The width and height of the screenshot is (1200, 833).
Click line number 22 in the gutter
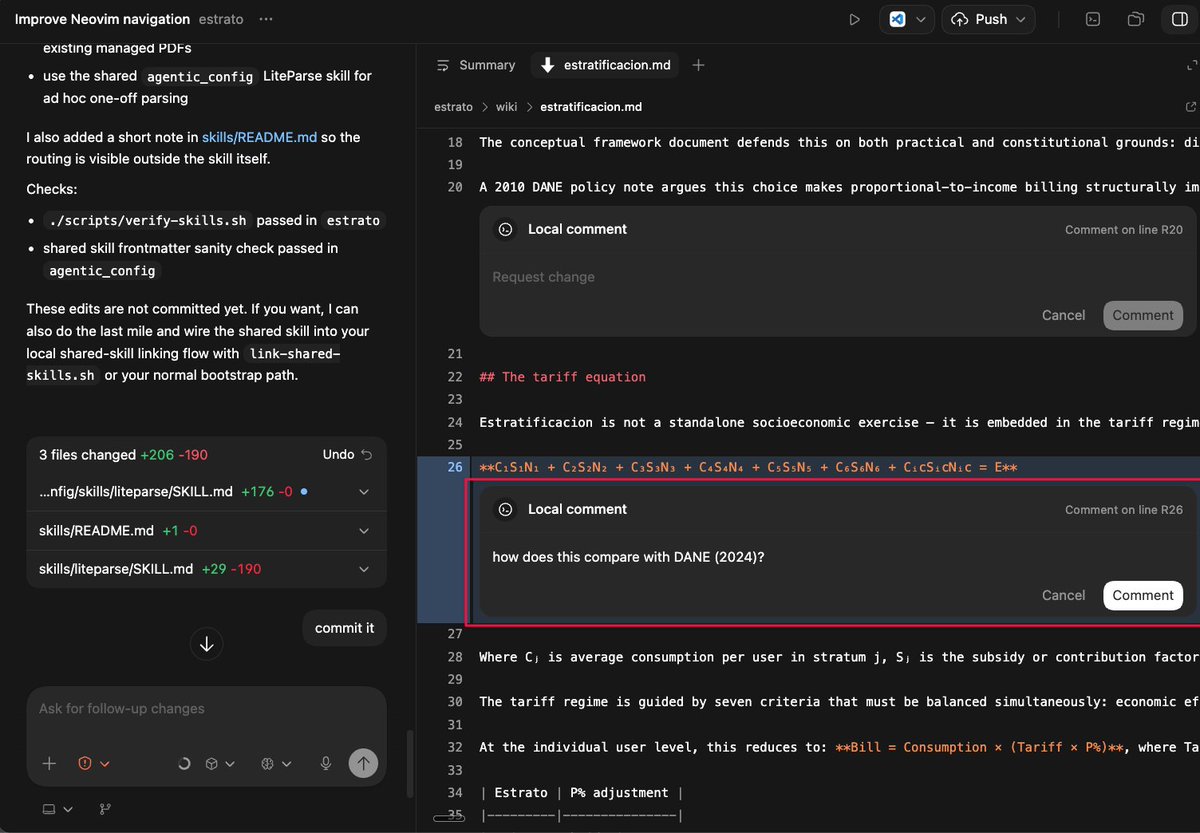454,377
